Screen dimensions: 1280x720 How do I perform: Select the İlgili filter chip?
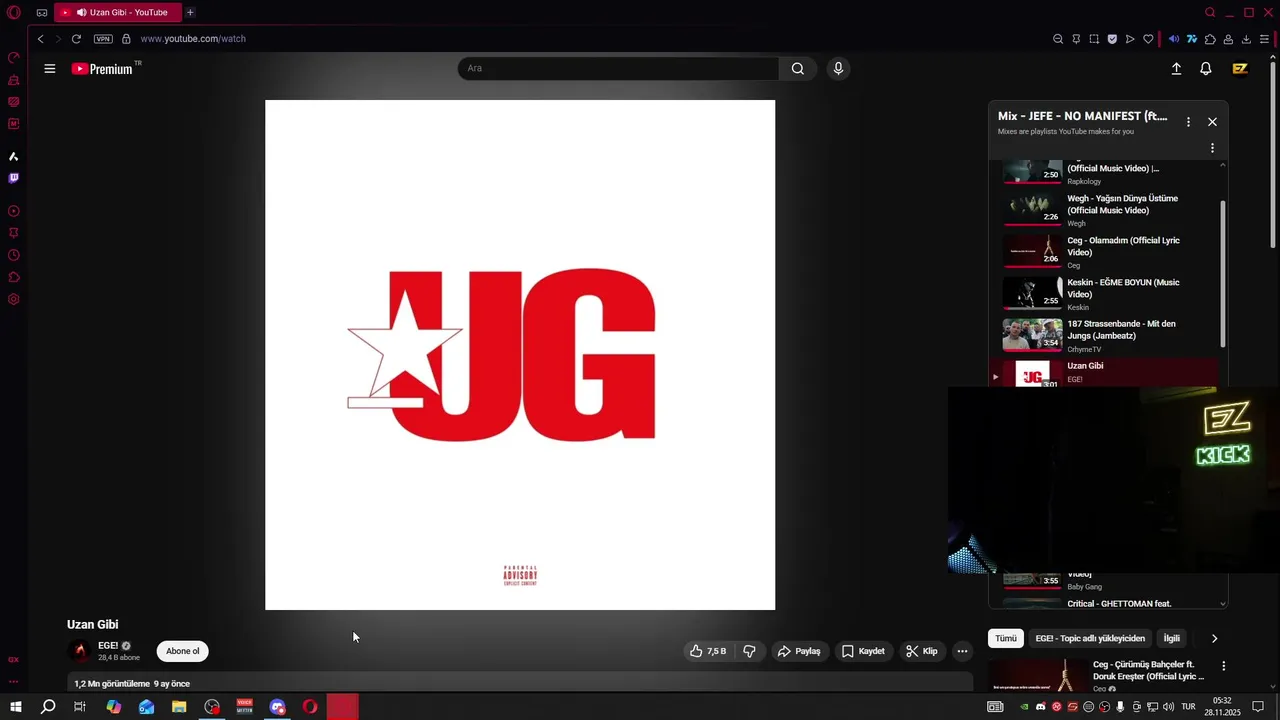pos(1171,638)
